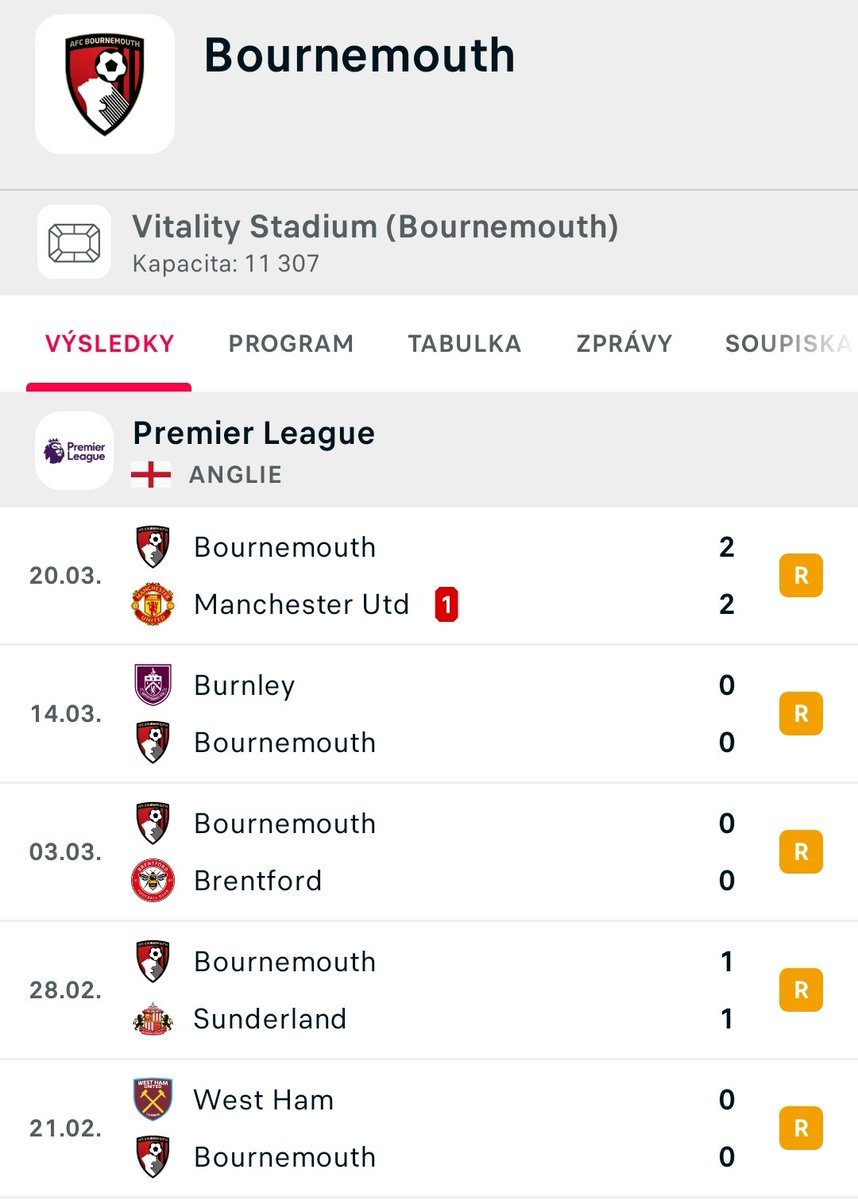This screenshot has width=858, height=1200.
Task: Tap the orange R badge for Sunderland match
Action: pyautogui.click(x=801, y=990)
